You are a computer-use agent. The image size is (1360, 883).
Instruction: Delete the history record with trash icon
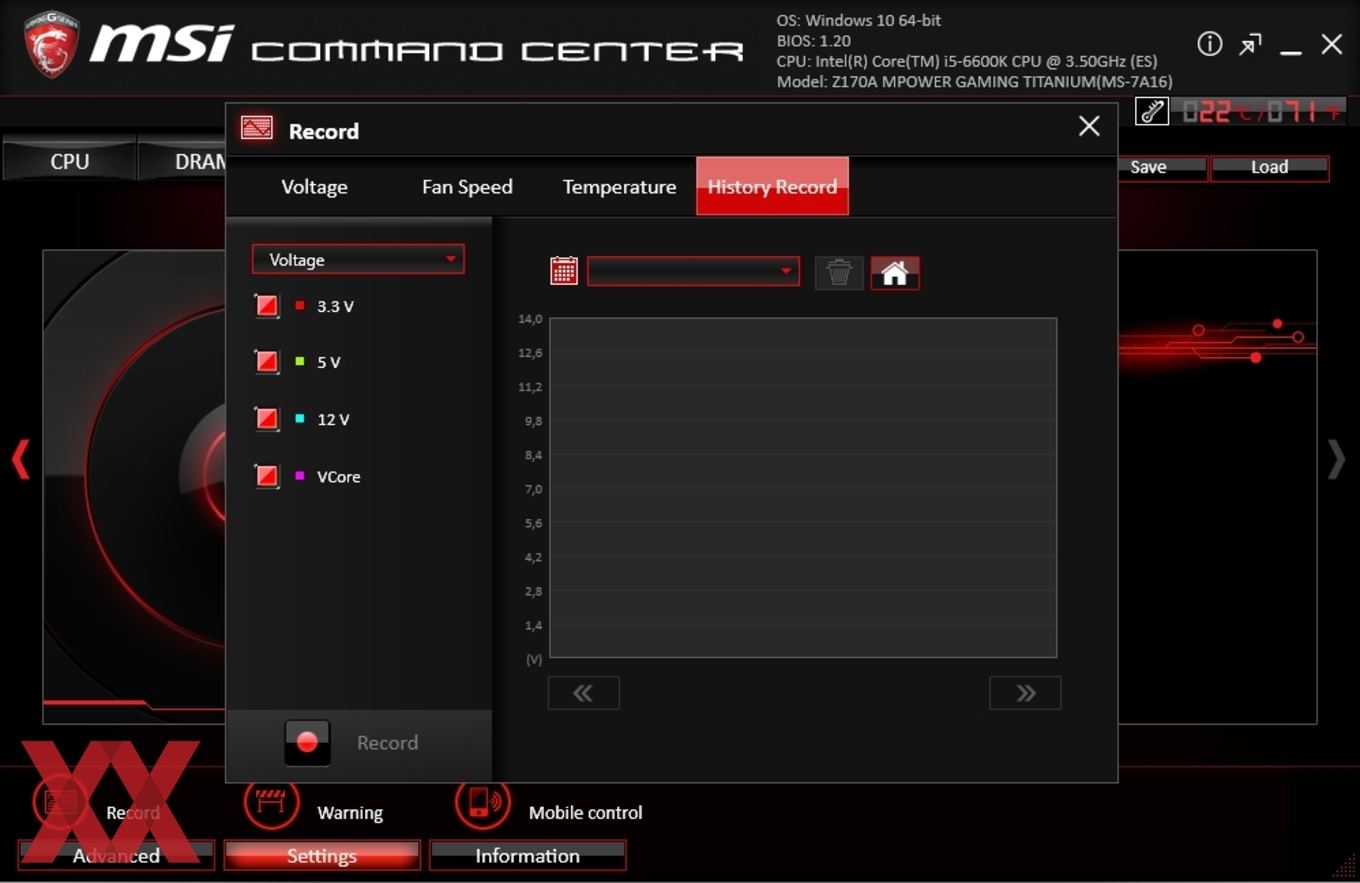click(839, 272)
